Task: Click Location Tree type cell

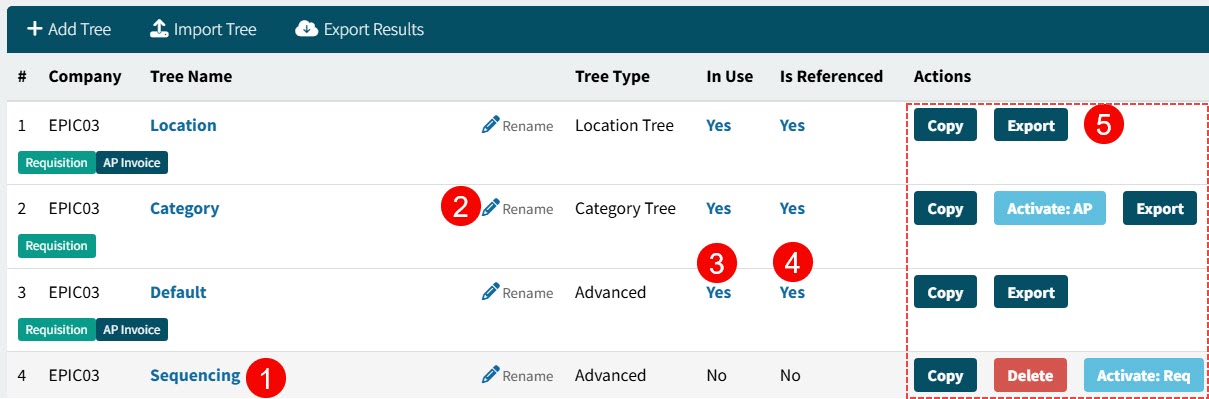Action: click(624, 125)
